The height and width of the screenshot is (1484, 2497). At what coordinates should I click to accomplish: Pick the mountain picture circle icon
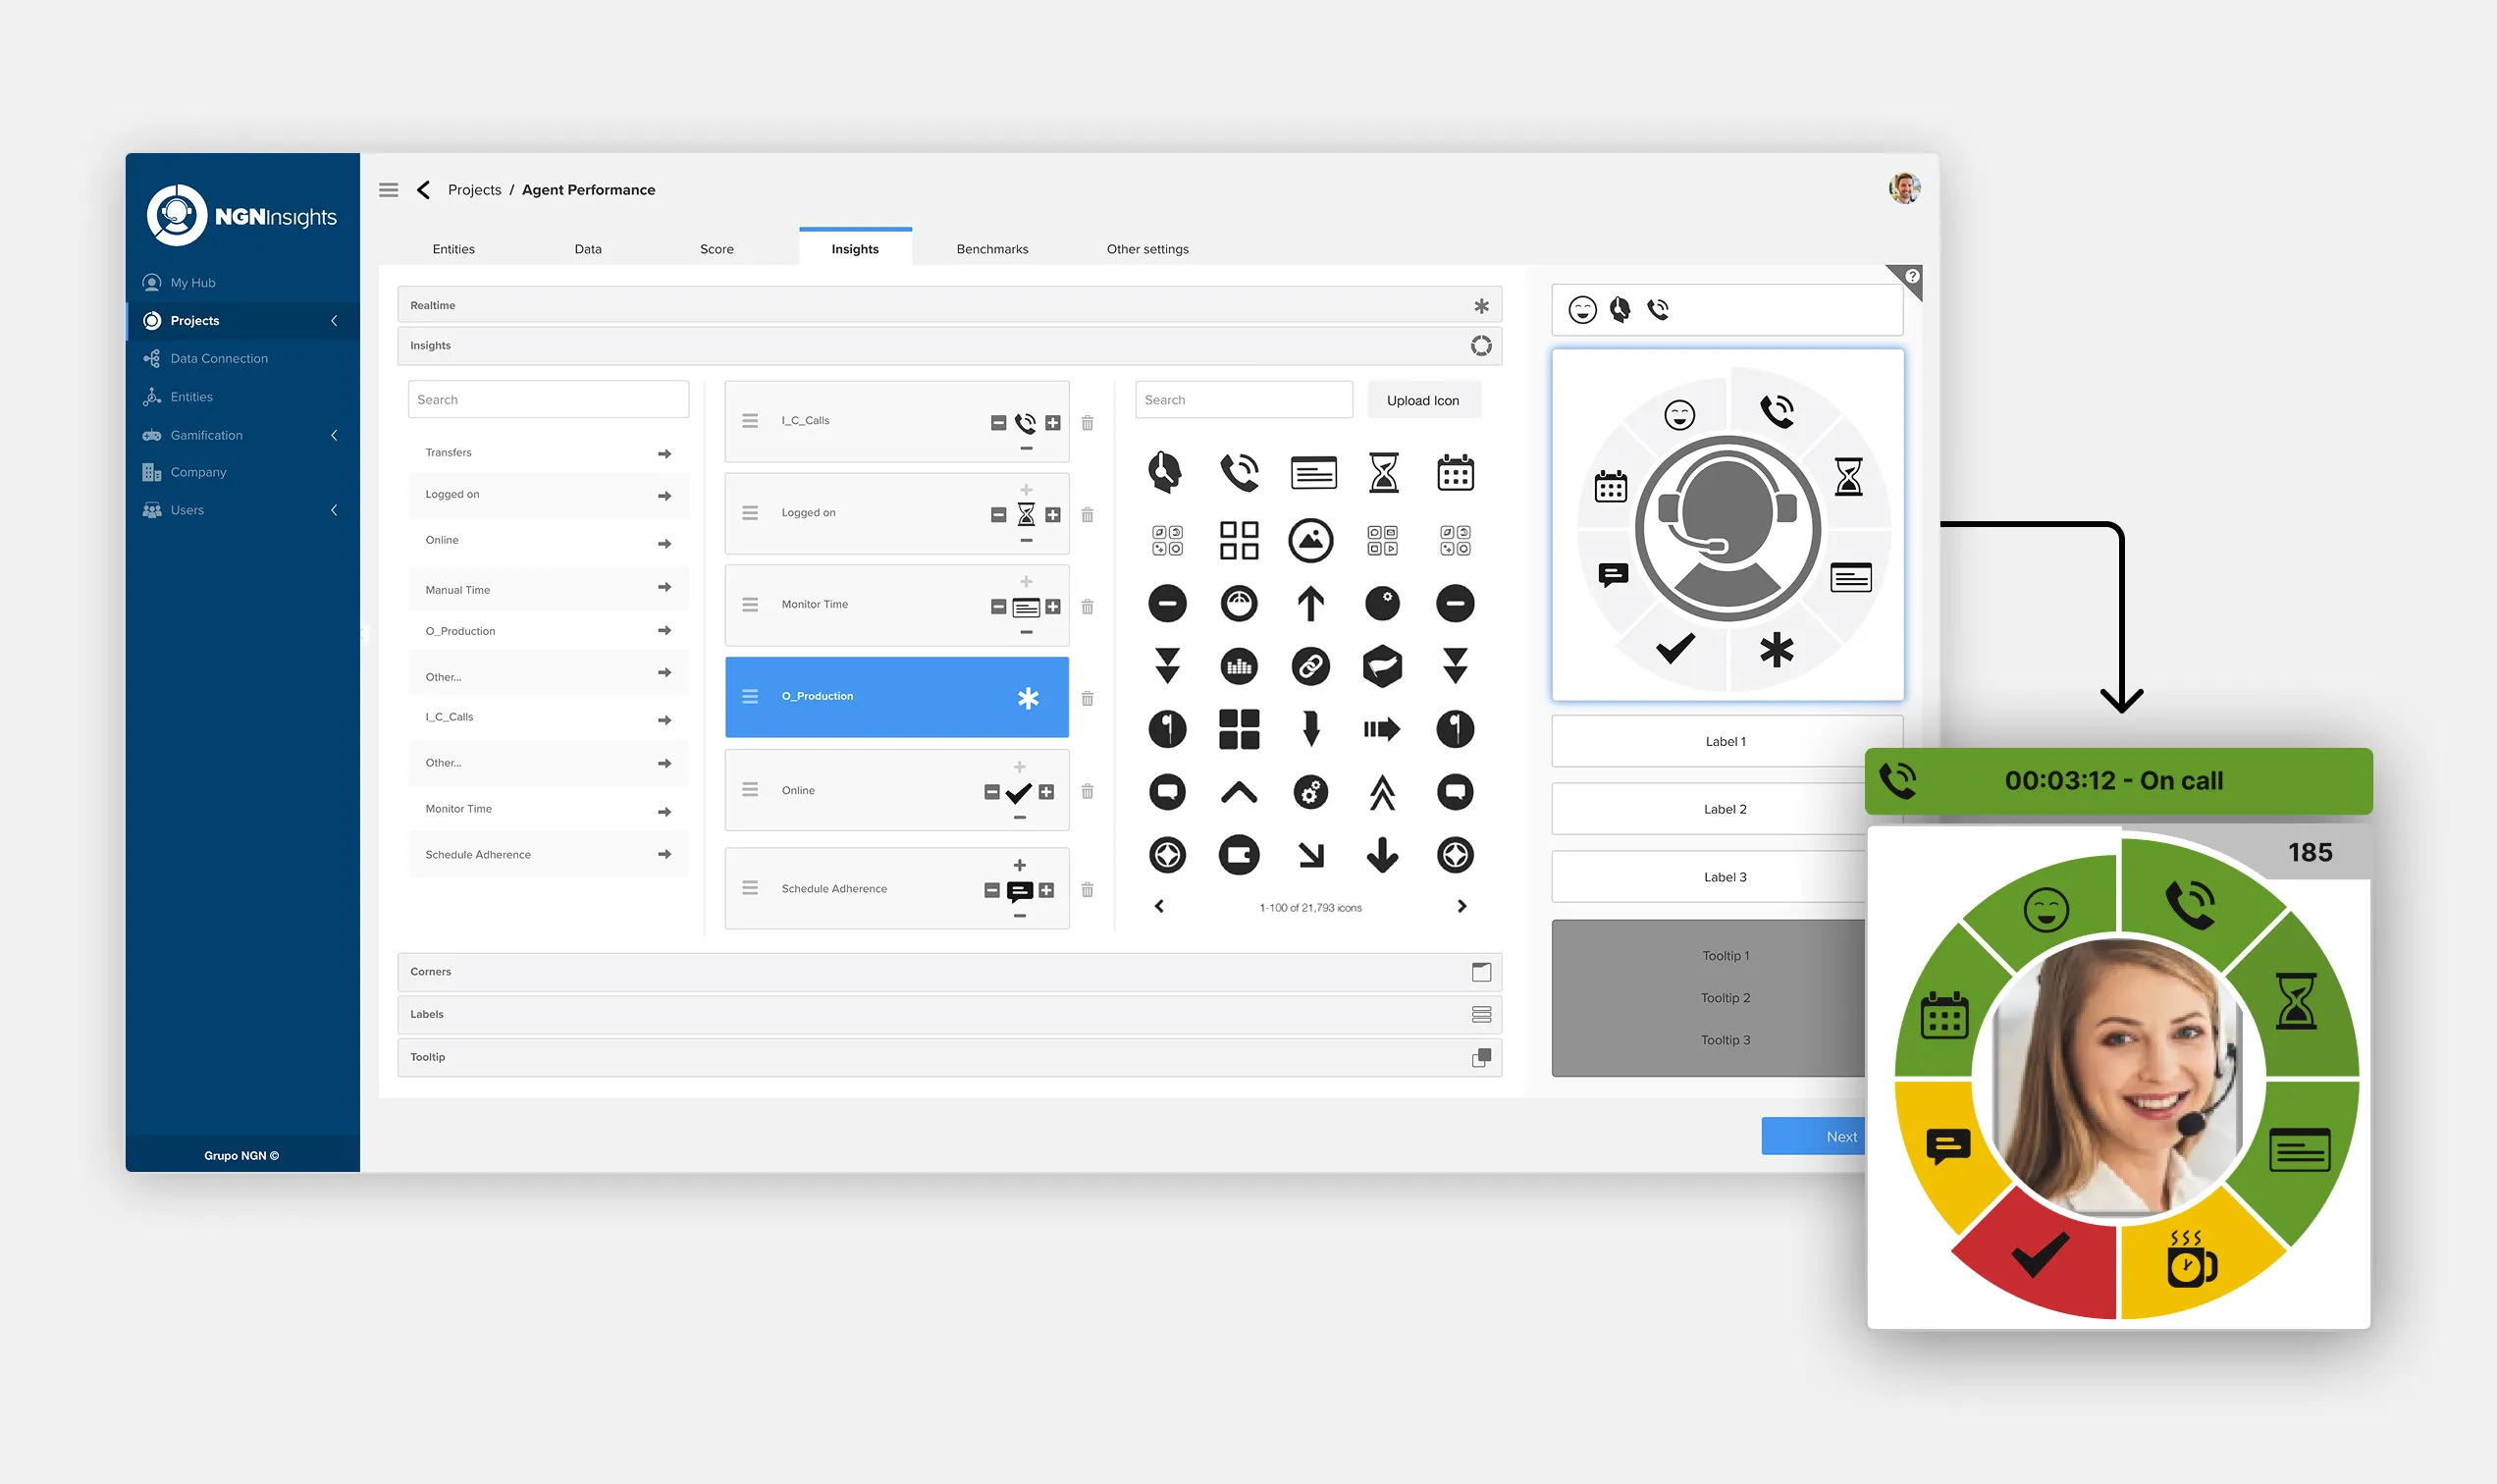[1310, 540]
